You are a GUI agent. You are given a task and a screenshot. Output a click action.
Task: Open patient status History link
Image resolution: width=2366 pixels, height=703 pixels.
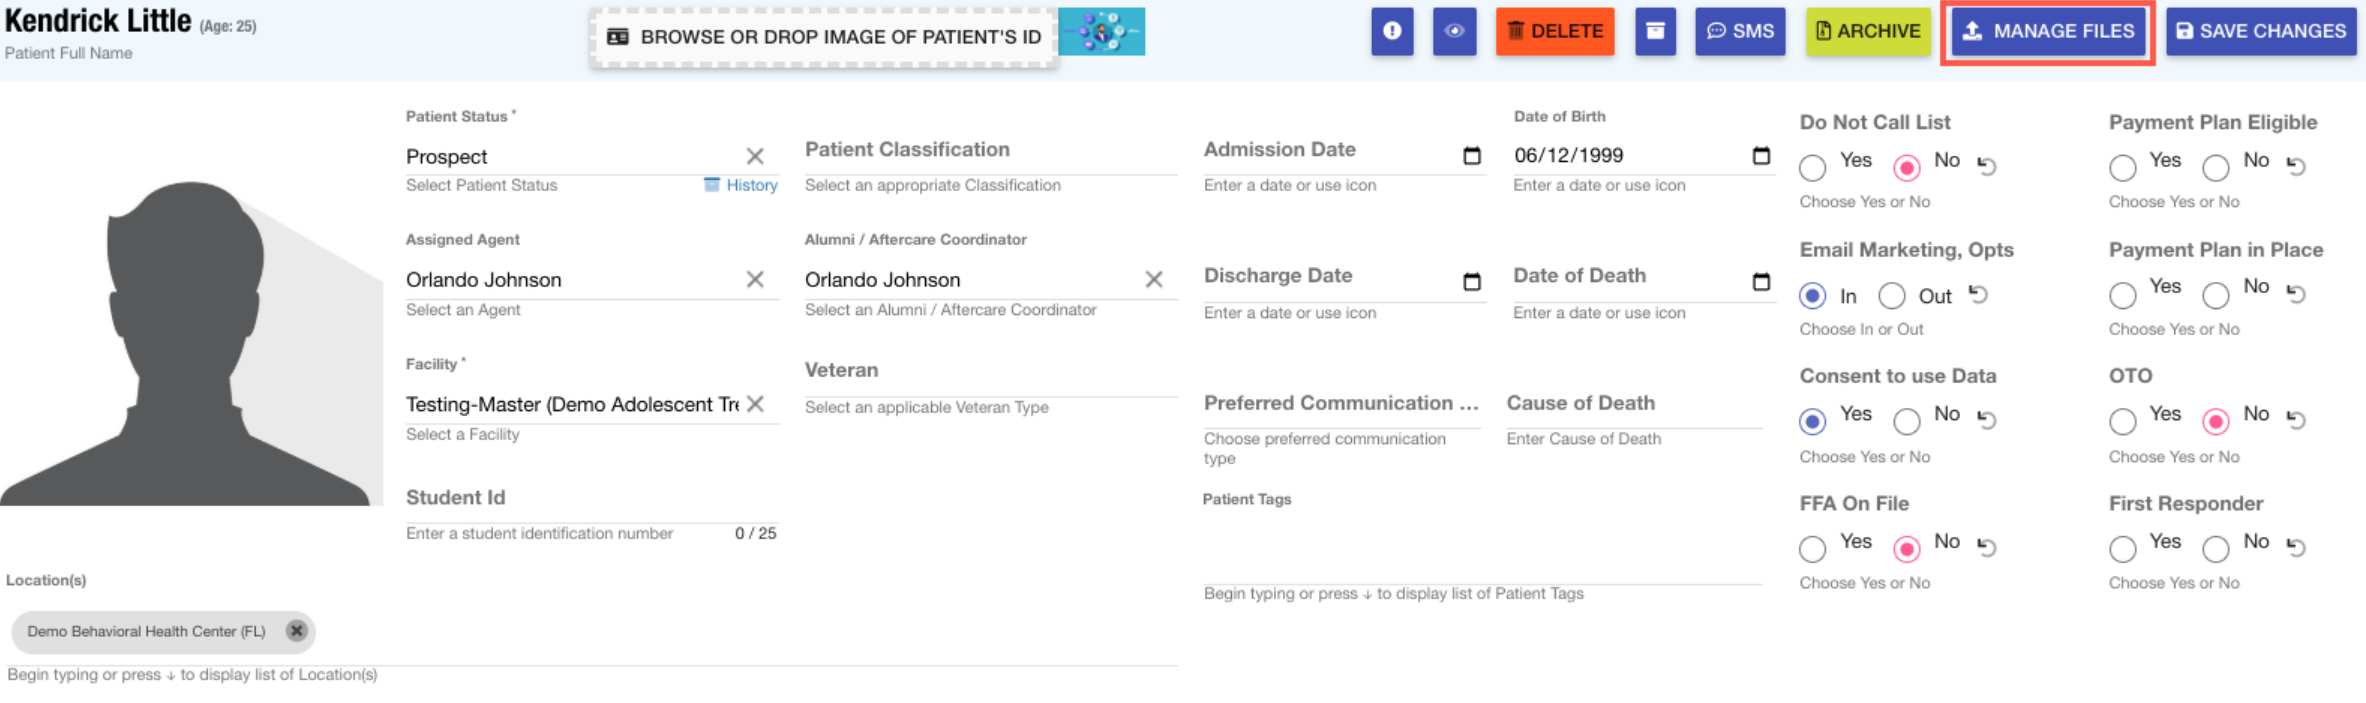[x=741, y=185]
